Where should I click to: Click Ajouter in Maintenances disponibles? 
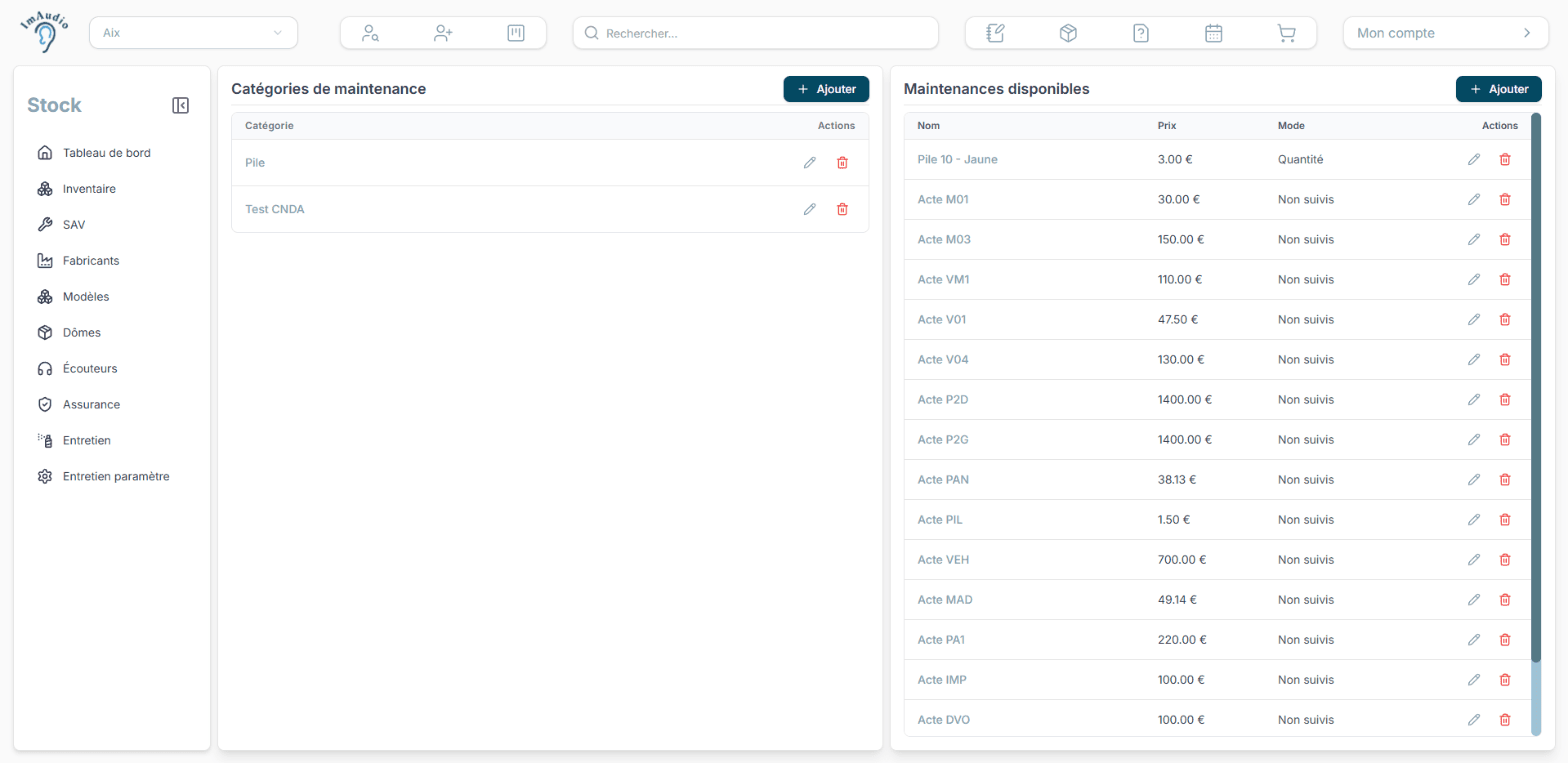coord(1499,89)
